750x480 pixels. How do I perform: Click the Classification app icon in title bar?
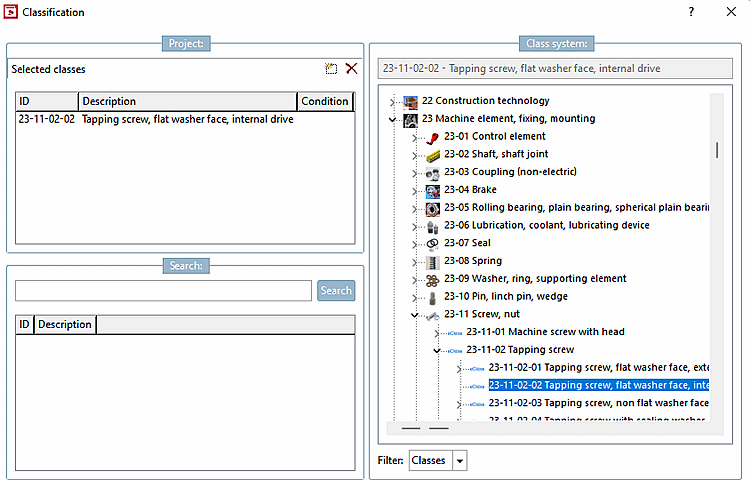tap(11, 12)
